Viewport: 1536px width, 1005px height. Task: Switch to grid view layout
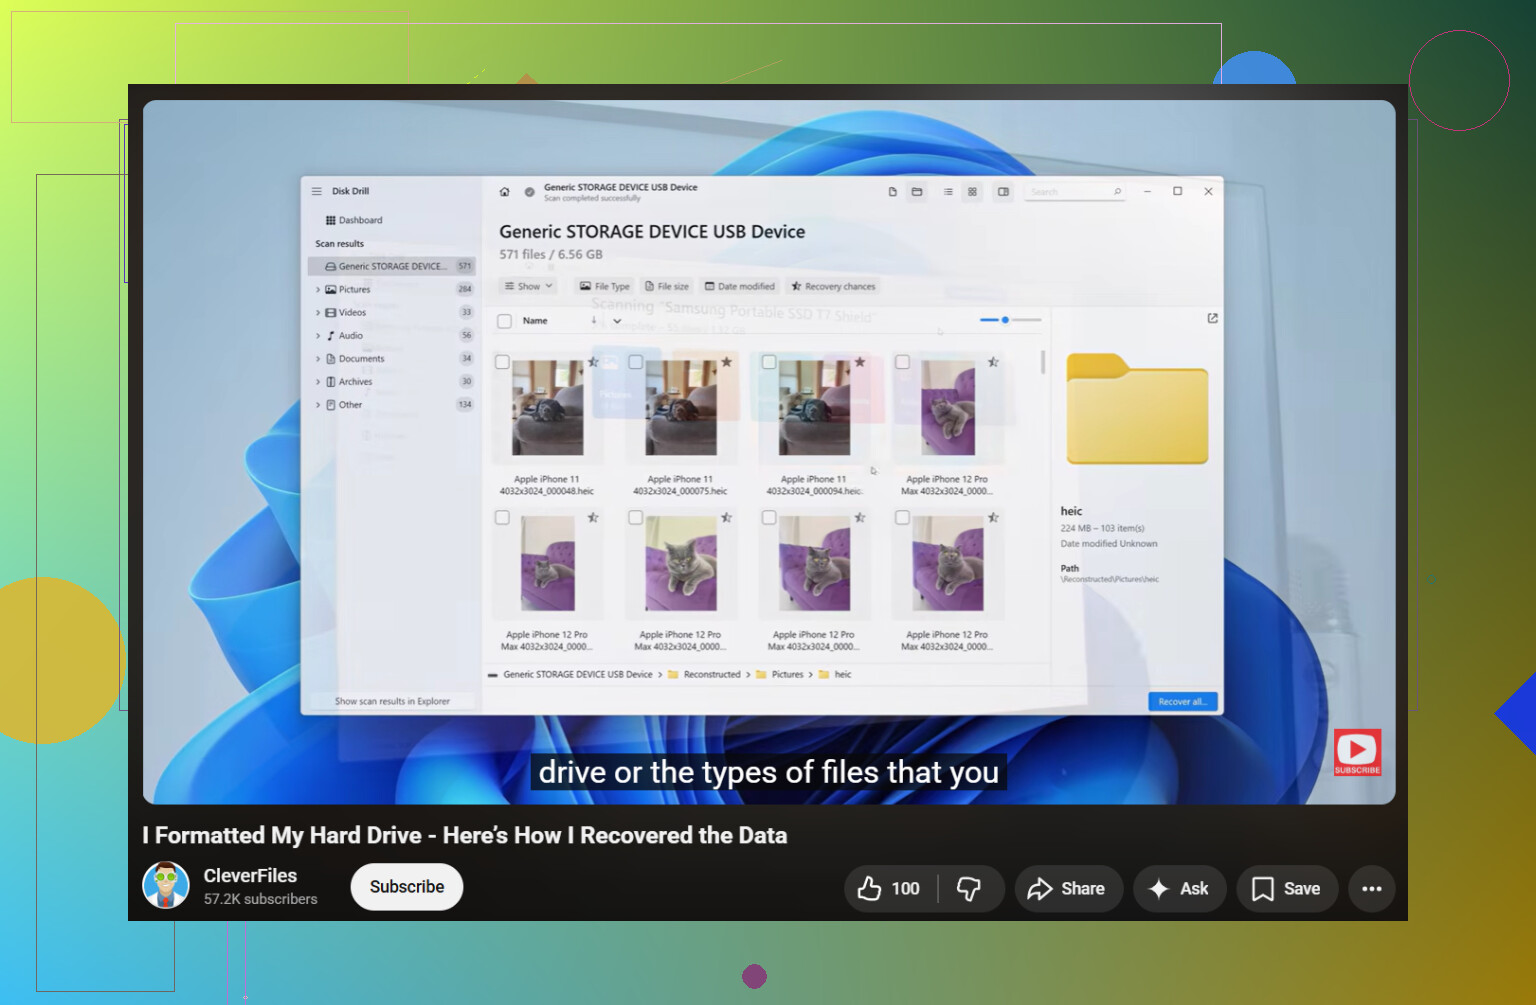coord(972,192)
